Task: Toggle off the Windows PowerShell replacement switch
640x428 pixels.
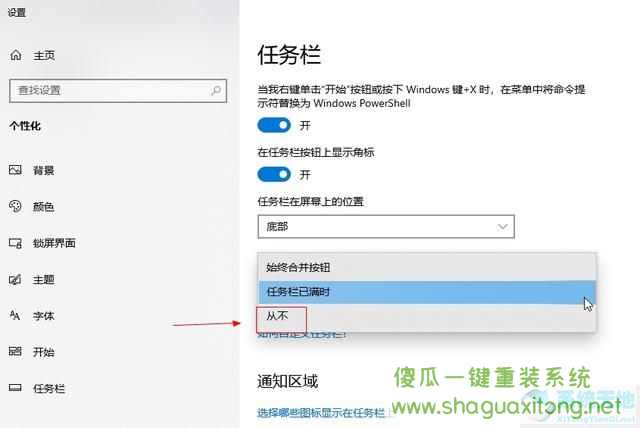Action: click(x=274, y=125)
